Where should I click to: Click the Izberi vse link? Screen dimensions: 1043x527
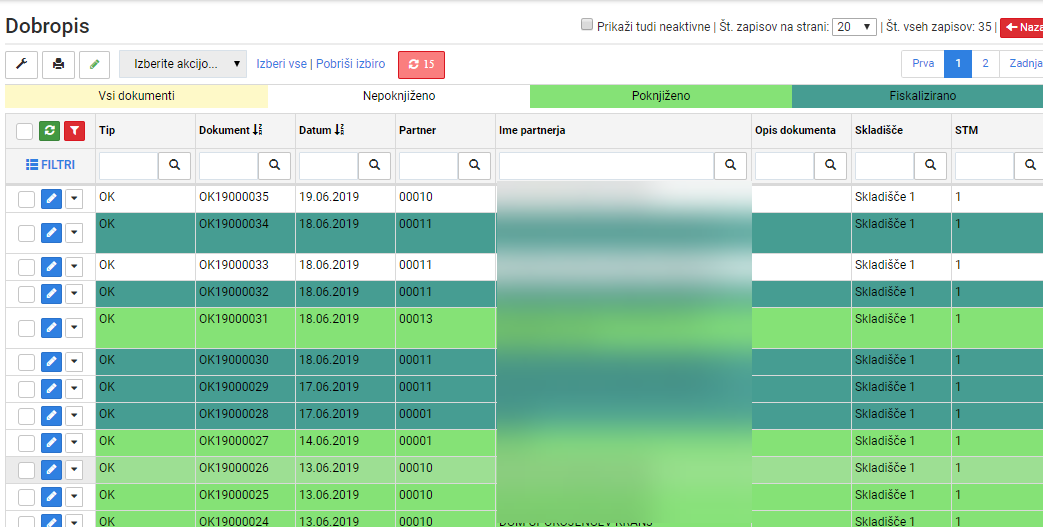[x=281, y=64]
